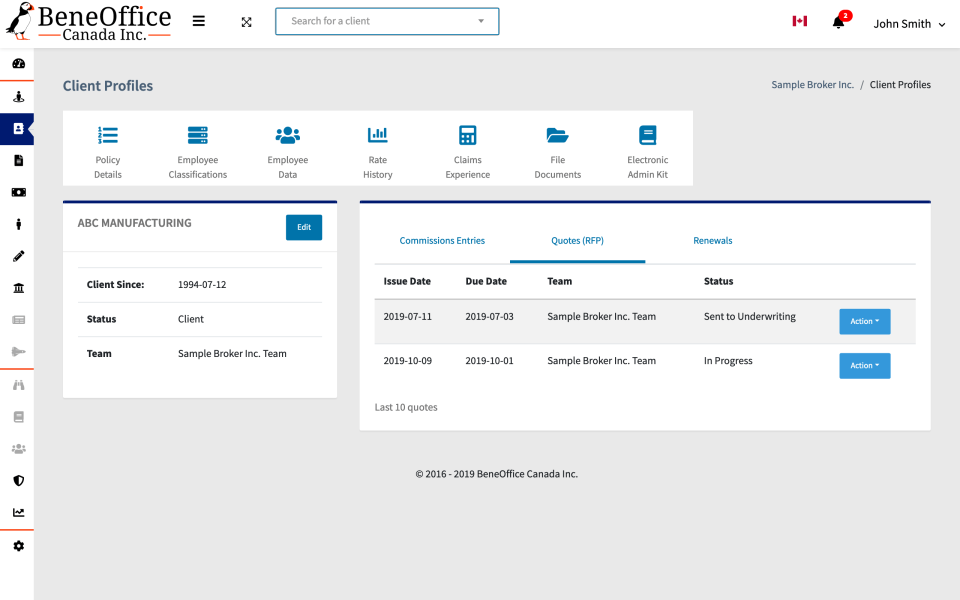Open the Claims Experience section
This screenshot has height=600, width=960.
(467, 148)
